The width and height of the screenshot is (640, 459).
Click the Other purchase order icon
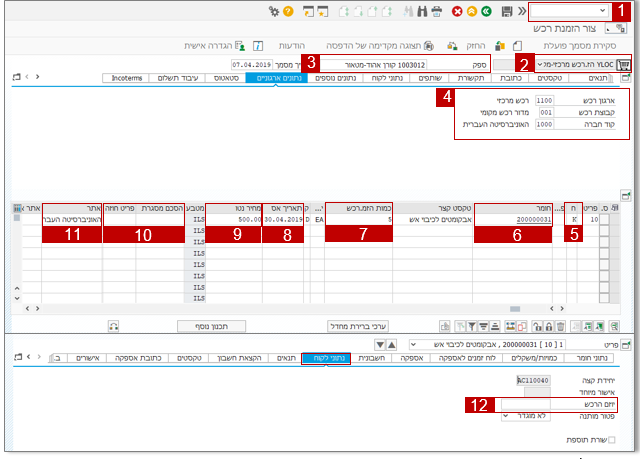(500, 46)
